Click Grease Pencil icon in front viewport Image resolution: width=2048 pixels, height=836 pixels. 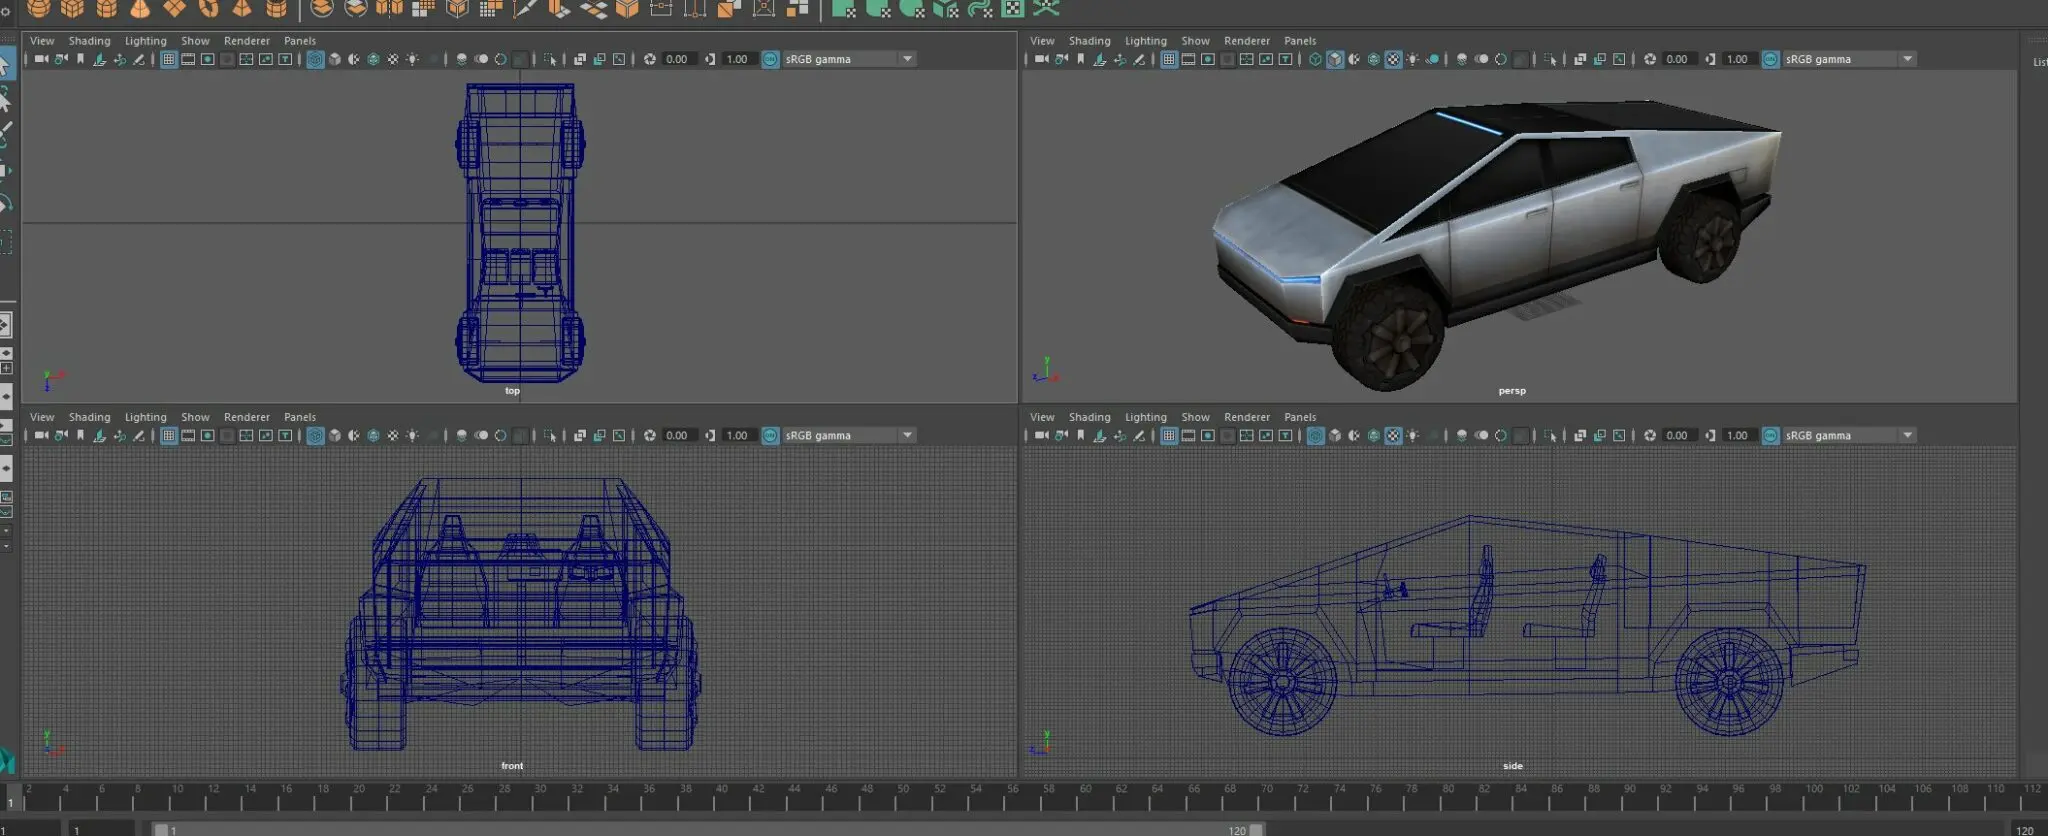point(138,435)
